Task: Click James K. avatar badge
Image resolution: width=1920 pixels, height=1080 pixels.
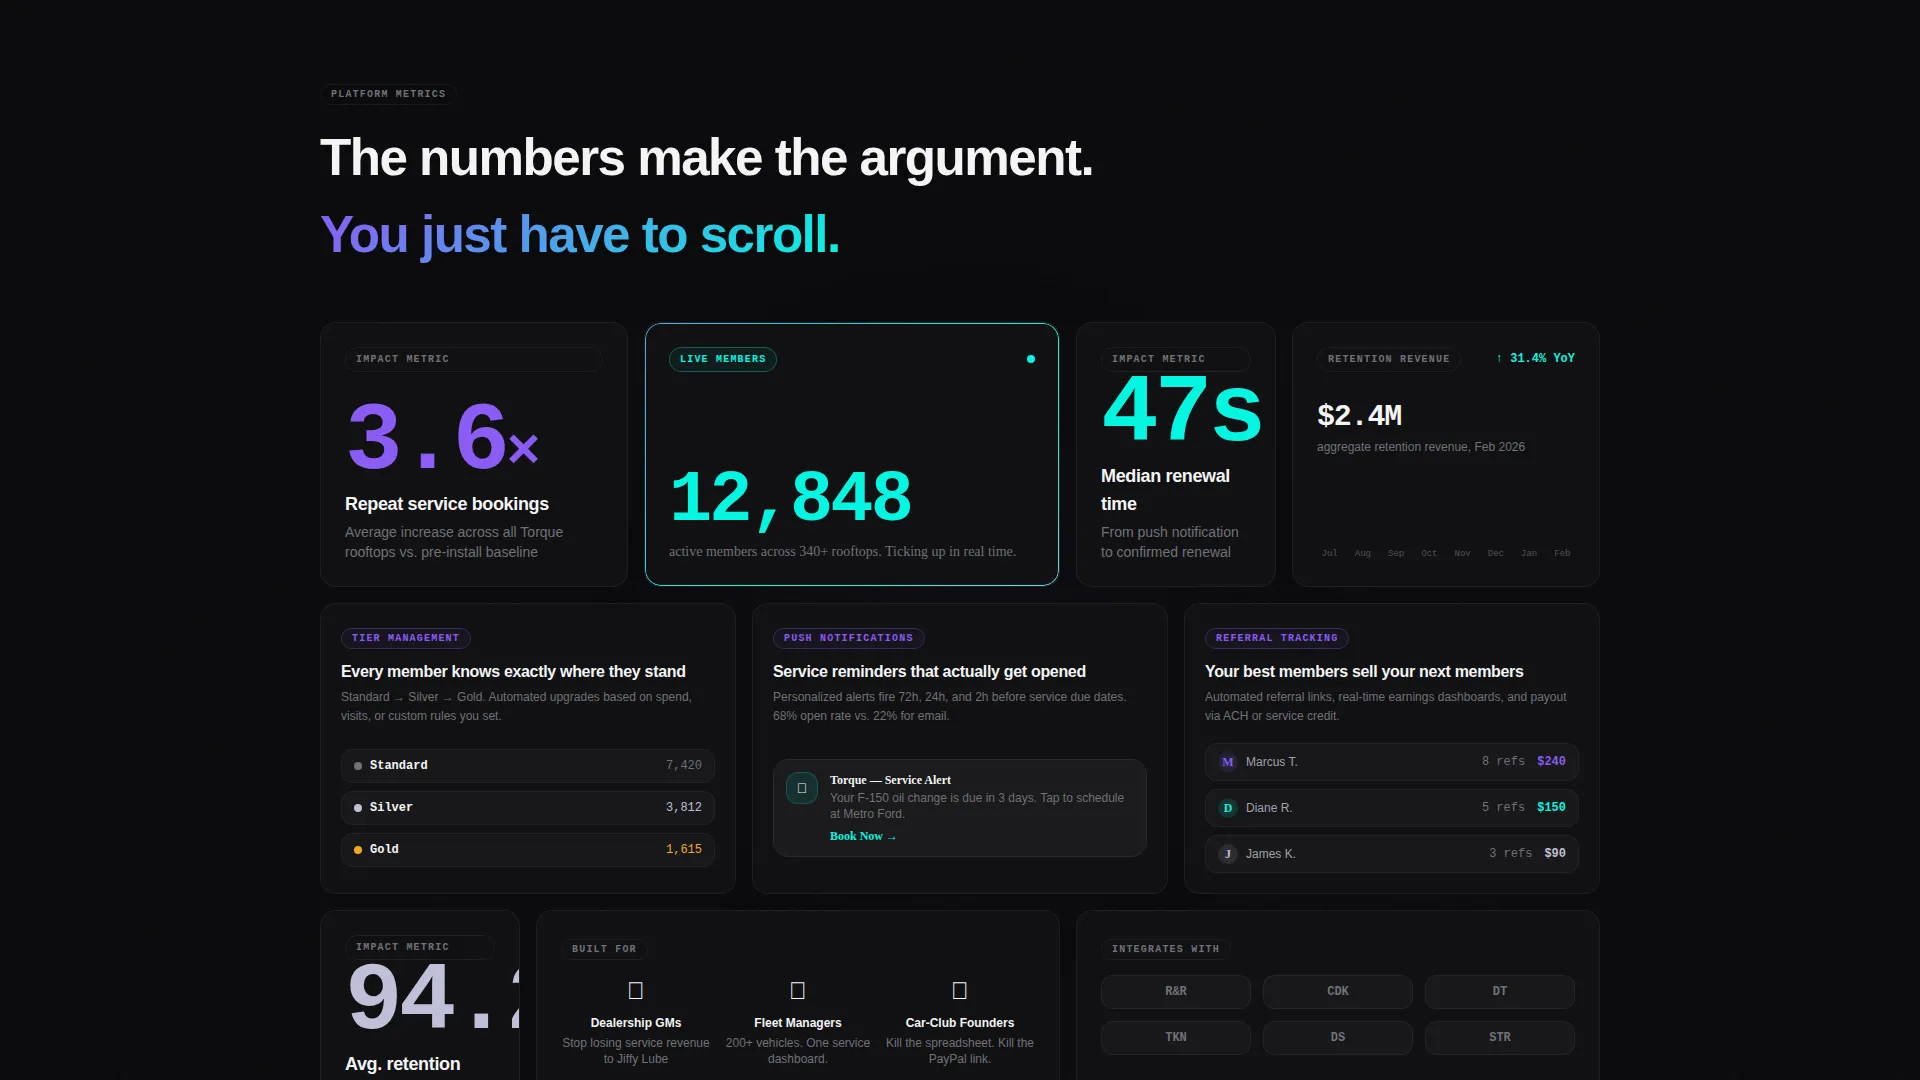Action: click(1228, 854)
